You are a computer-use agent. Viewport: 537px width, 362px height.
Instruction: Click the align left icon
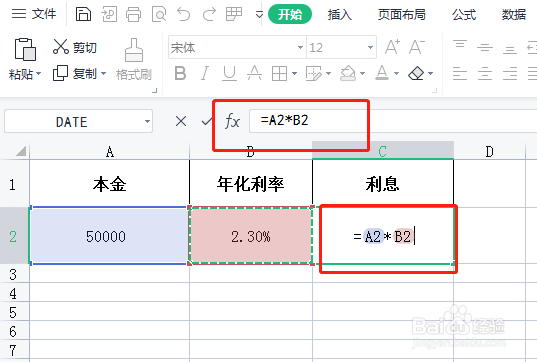click(x=460, y=73)
